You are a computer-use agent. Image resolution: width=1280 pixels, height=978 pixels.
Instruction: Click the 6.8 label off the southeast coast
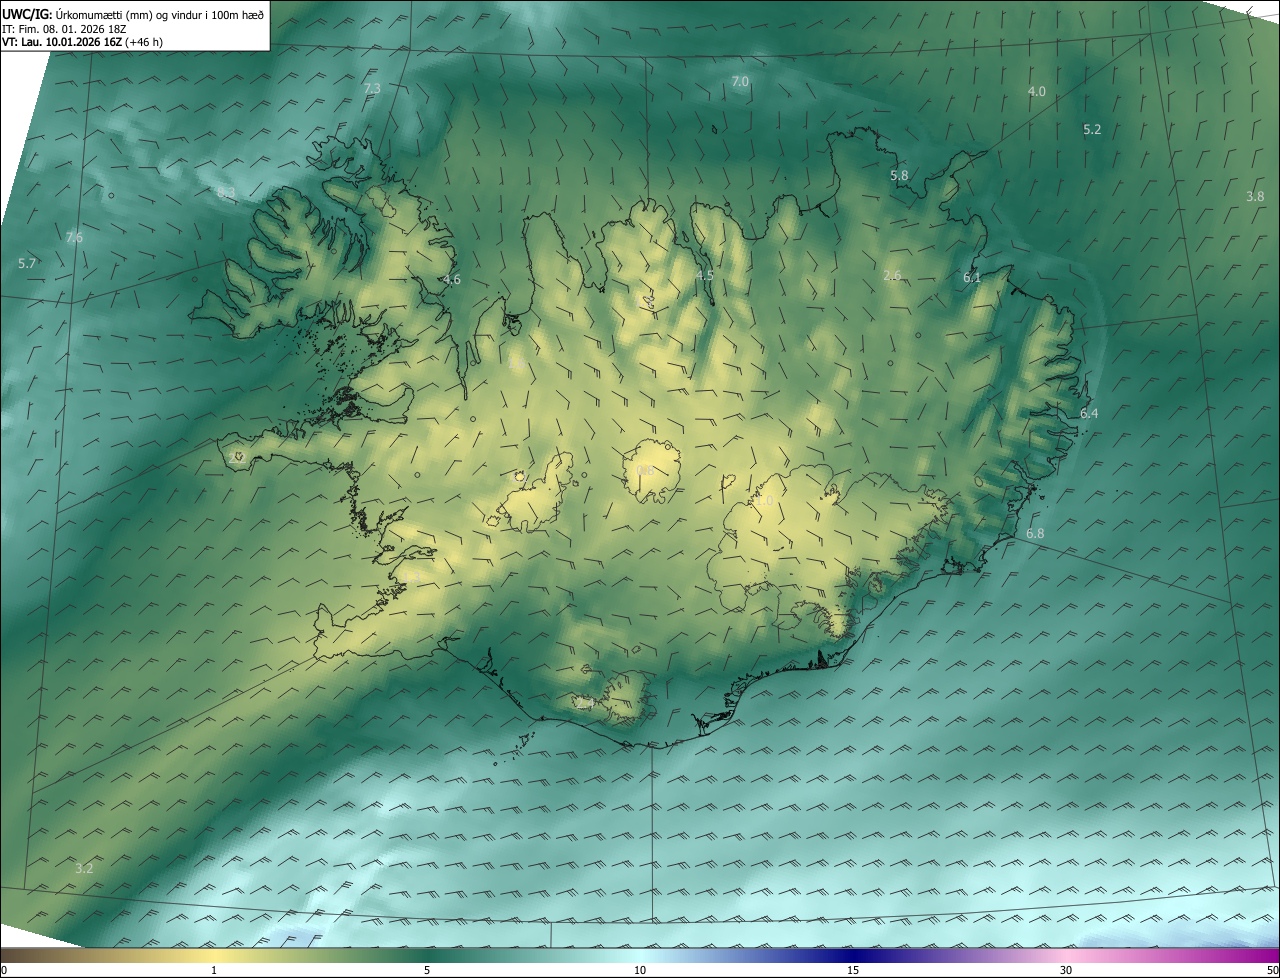click(x=1035, y=534)
